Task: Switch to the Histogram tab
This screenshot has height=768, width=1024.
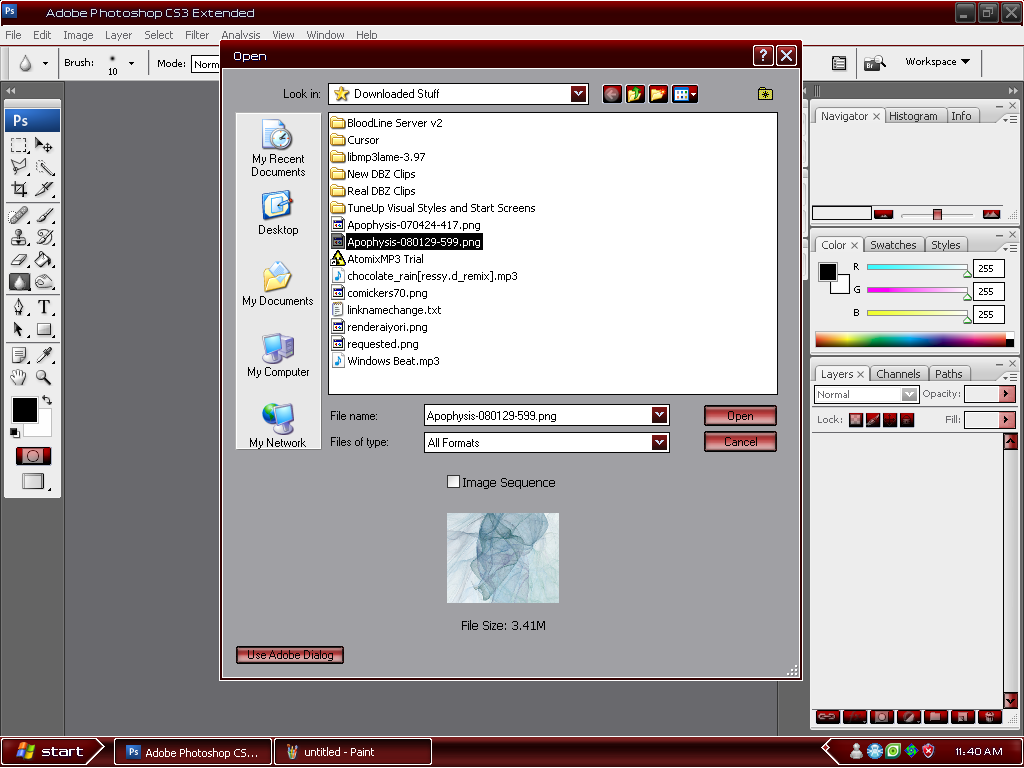Action: [x=913, y=116]
